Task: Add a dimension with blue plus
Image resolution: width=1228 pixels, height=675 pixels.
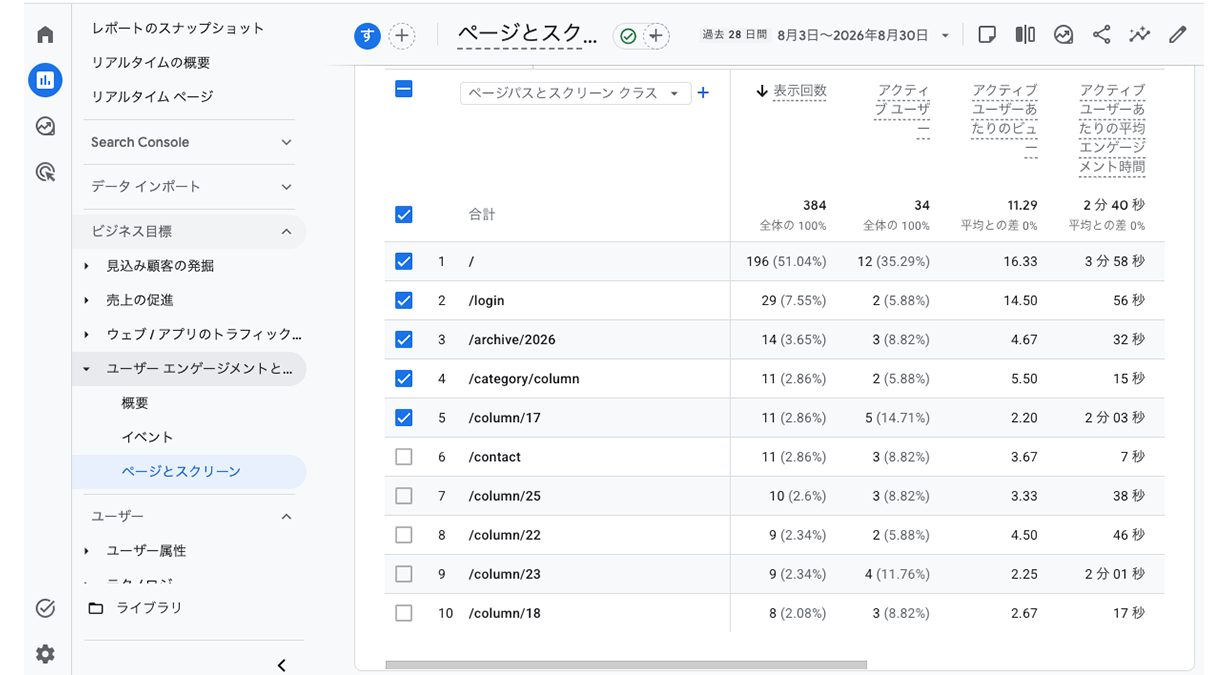Action: click(703, 93)
